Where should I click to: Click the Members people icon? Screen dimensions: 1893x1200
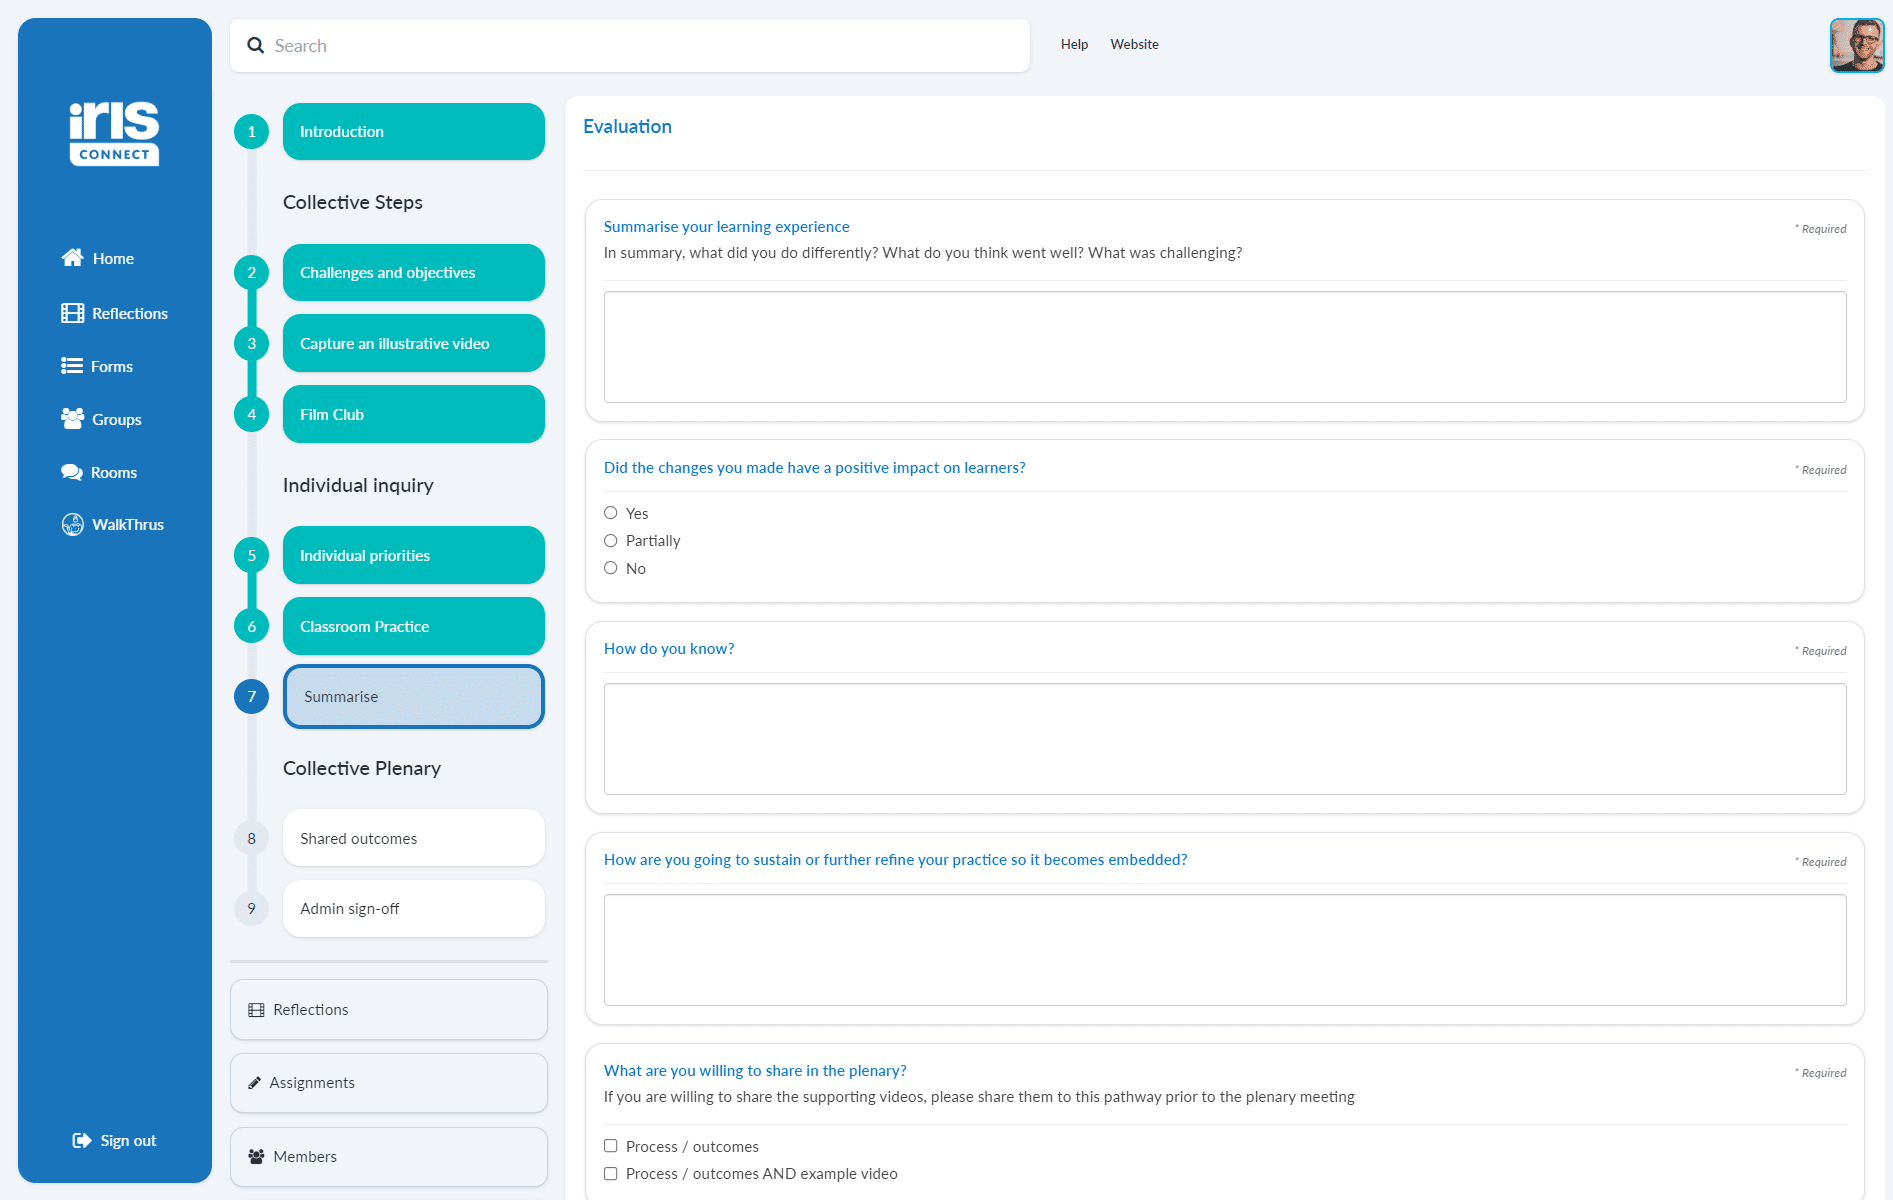tap(256, 1156)
